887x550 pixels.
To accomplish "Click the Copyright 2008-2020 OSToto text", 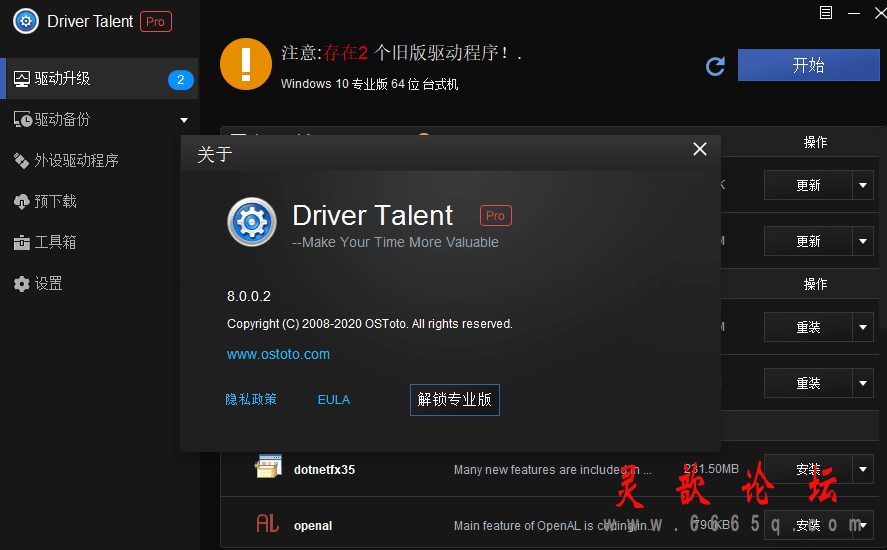I will 370,324.
